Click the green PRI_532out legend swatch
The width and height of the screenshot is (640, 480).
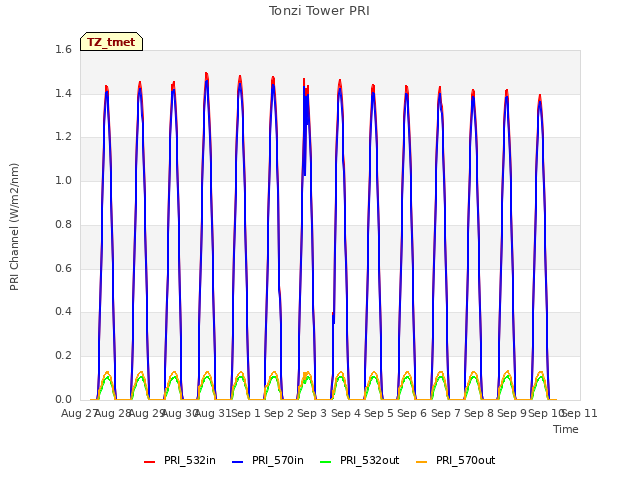pos(326,462)
